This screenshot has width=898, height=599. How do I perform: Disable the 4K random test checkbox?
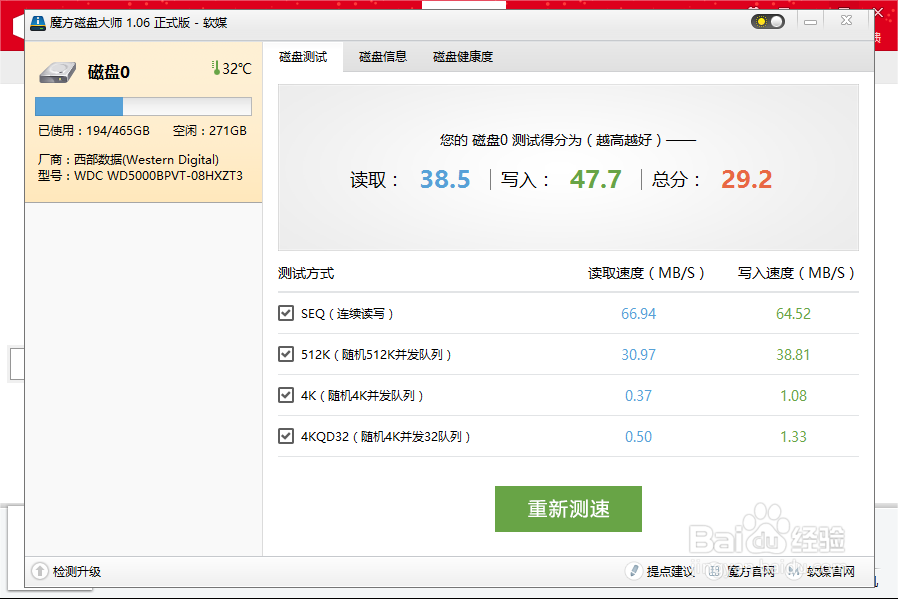click(285, 395)
